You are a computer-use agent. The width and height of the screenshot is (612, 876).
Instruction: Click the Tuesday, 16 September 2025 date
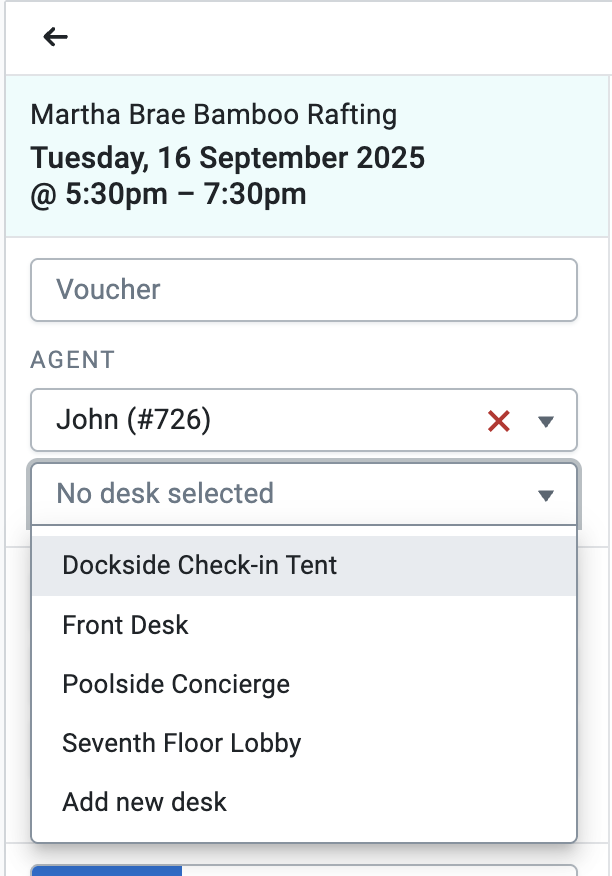[228, 157]
